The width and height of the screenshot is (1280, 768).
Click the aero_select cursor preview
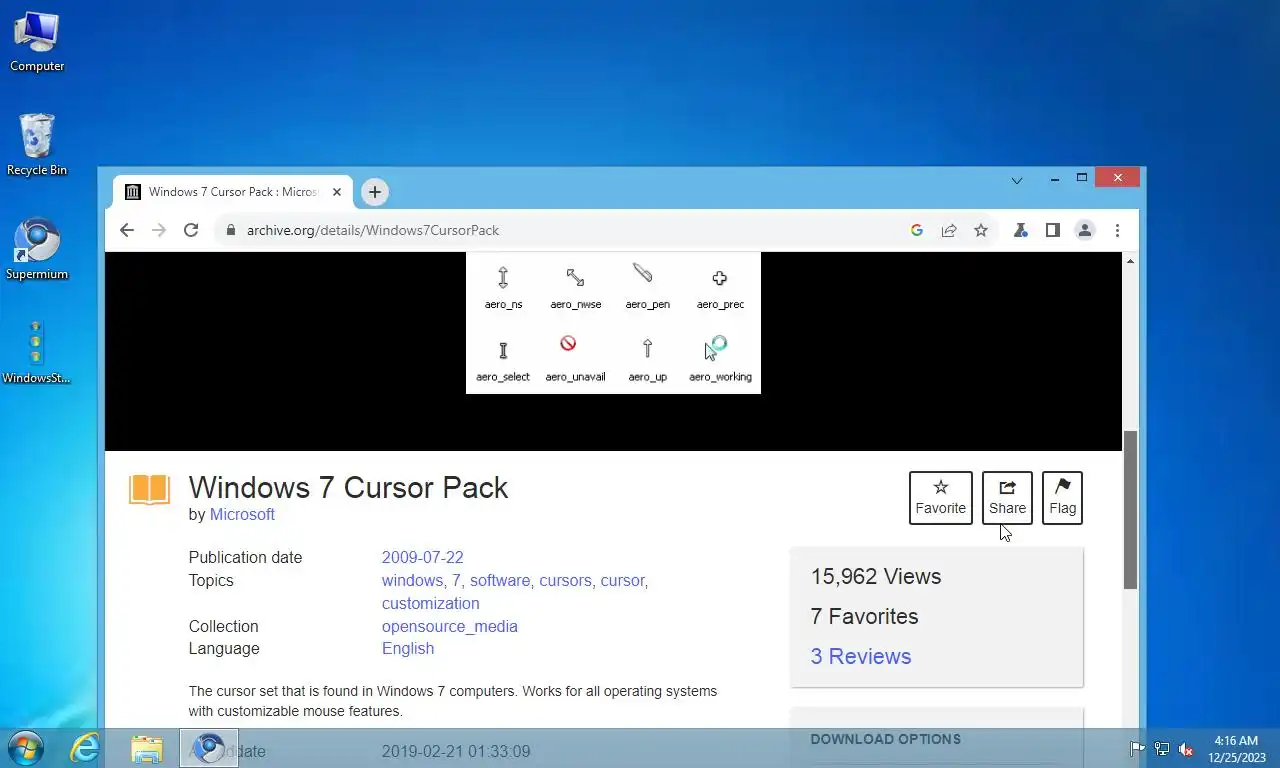click(503, 360)
